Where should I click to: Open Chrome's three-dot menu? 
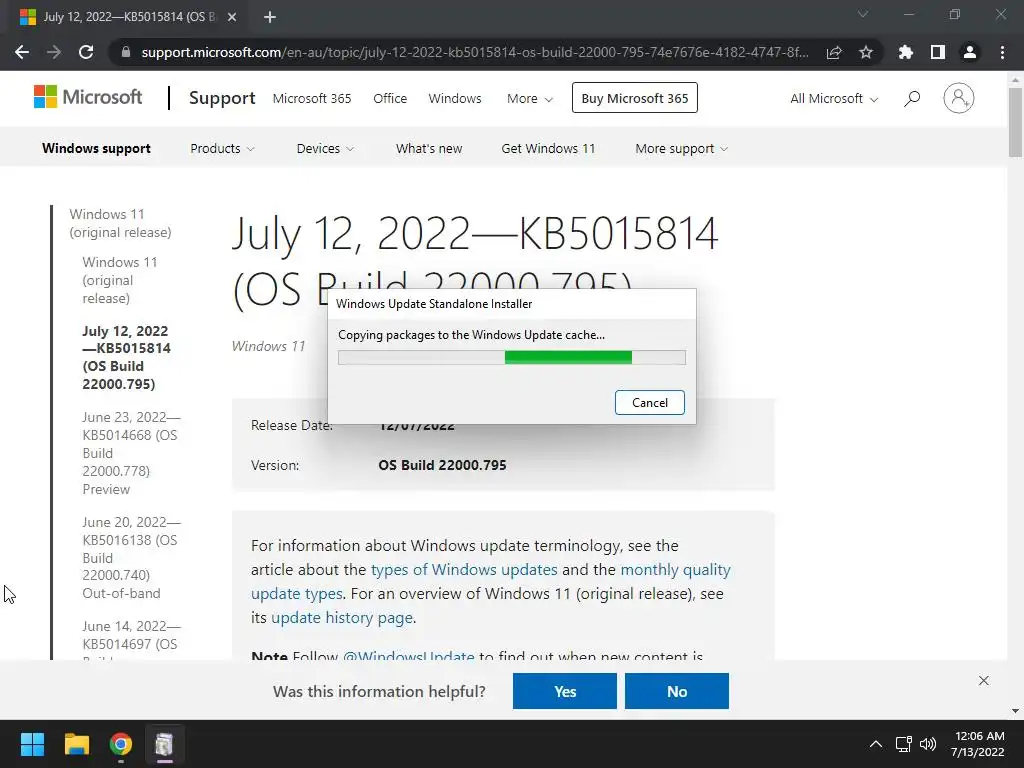pyautogui.click(x=1002, y=52)
